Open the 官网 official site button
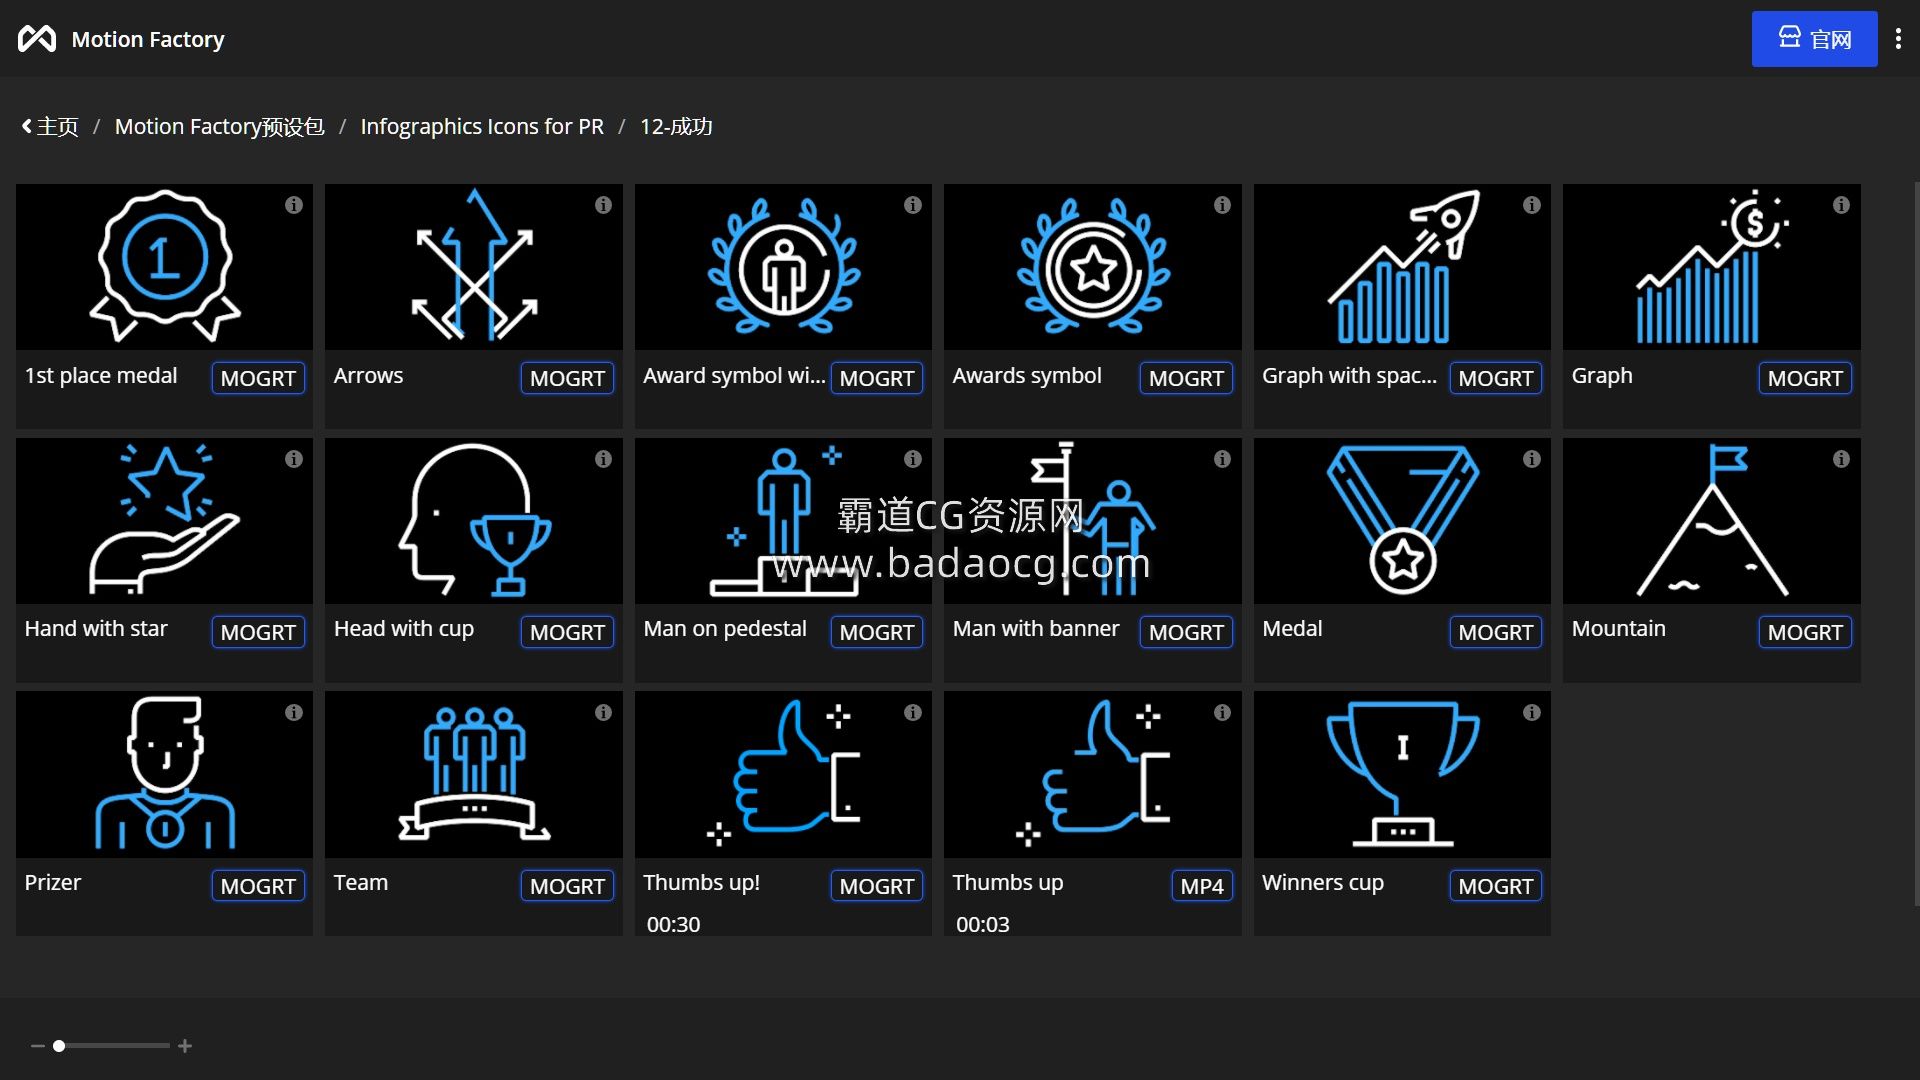 tap(1814, 39)
